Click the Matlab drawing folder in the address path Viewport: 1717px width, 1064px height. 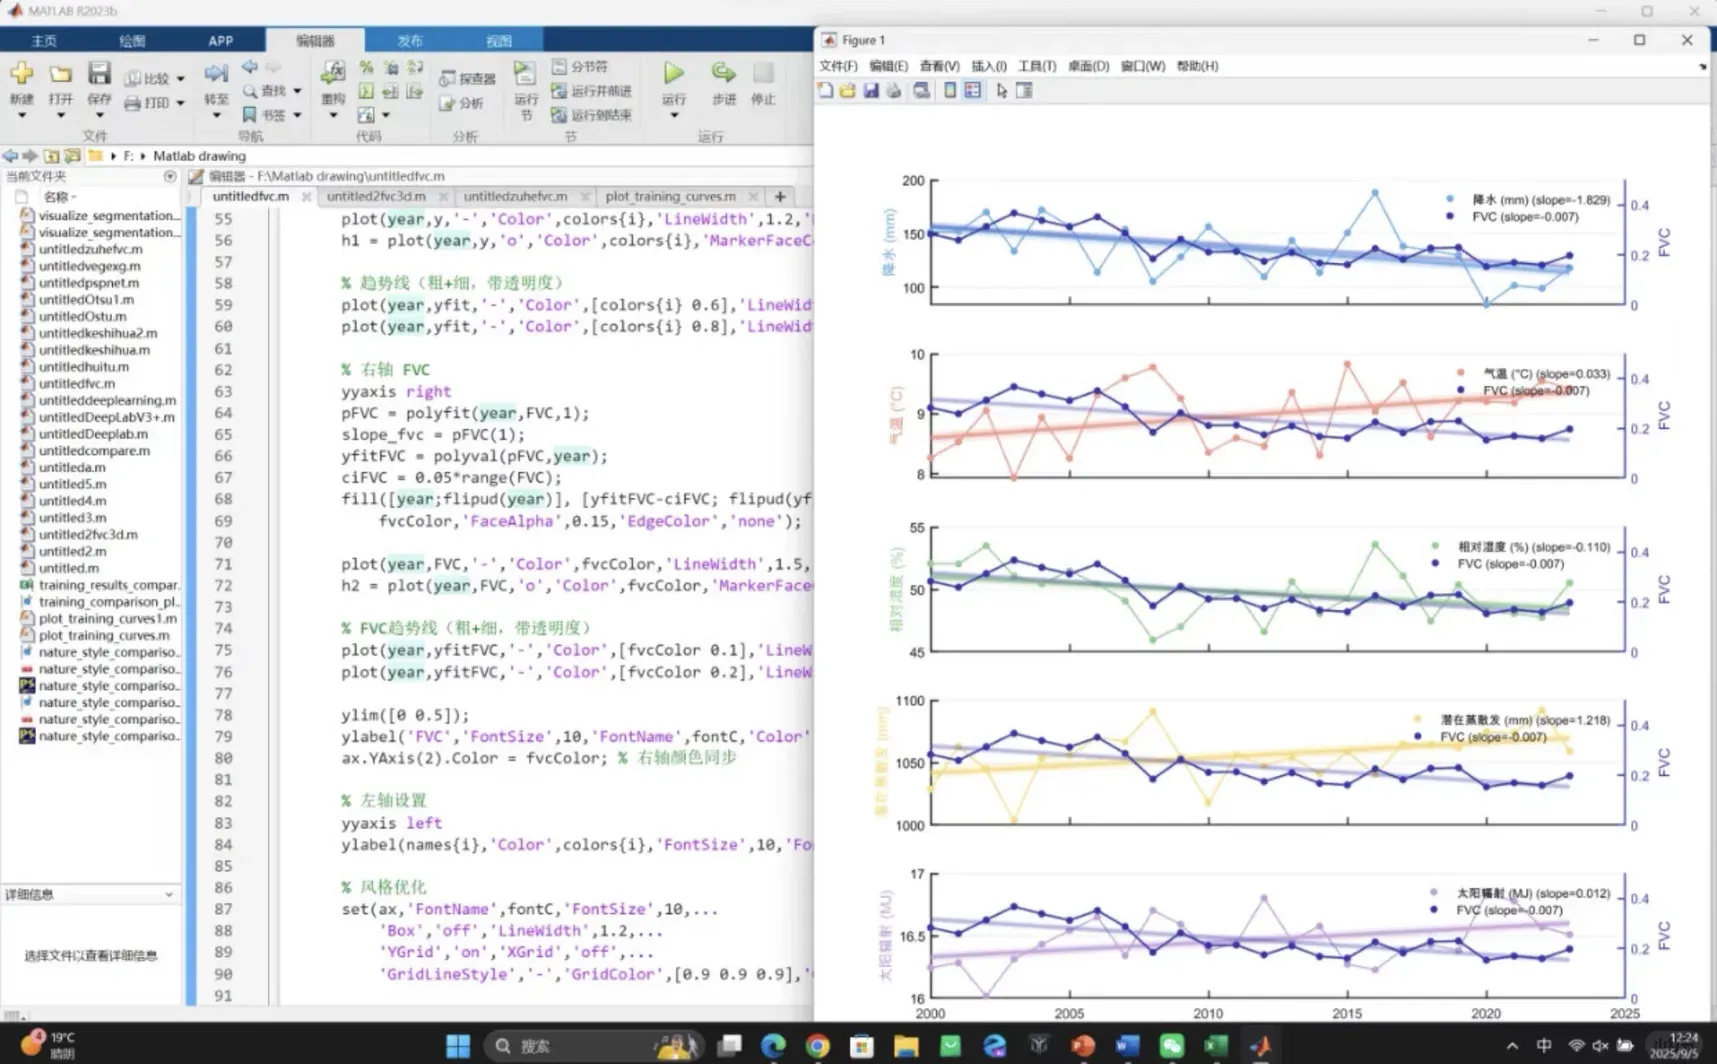(199, 156)
